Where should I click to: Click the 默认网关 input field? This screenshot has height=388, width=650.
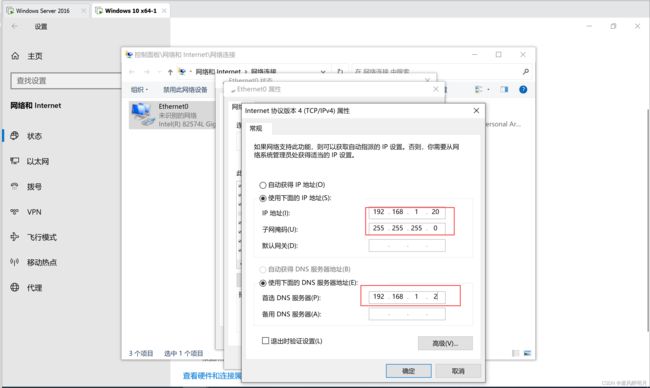tap(407, 245)
